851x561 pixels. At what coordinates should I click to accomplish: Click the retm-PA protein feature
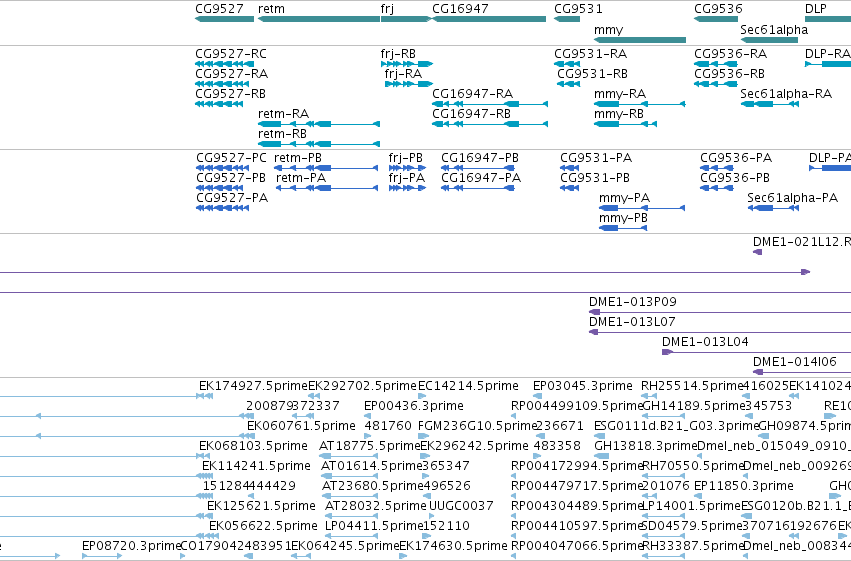click(327, 188)
